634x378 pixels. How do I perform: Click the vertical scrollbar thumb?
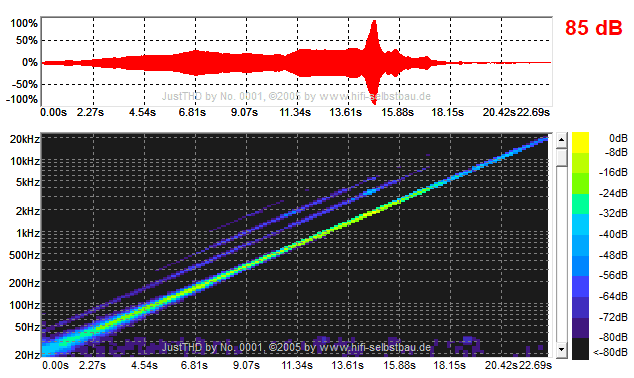tap(561, 157)
